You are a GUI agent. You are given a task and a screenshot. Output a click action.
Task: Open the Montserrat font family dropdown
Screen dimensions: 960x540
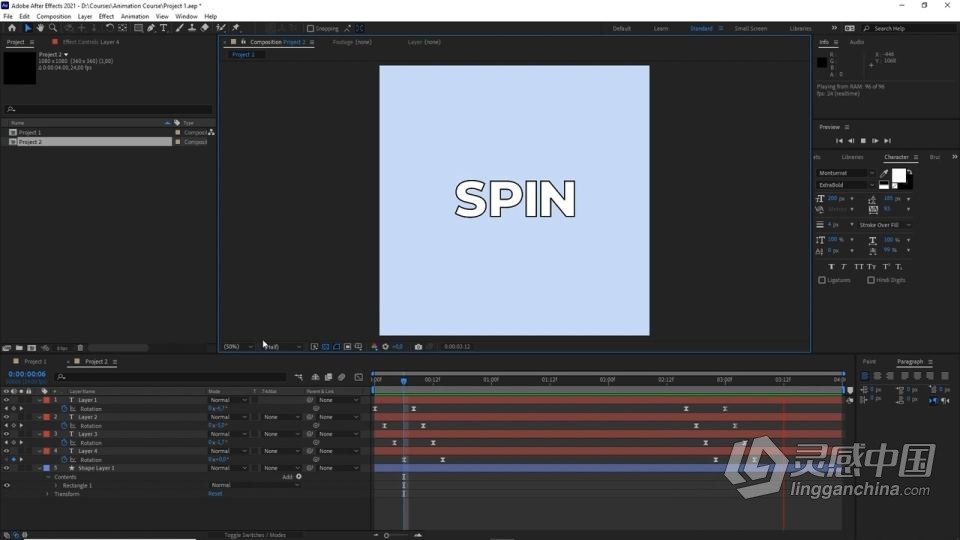846,173
